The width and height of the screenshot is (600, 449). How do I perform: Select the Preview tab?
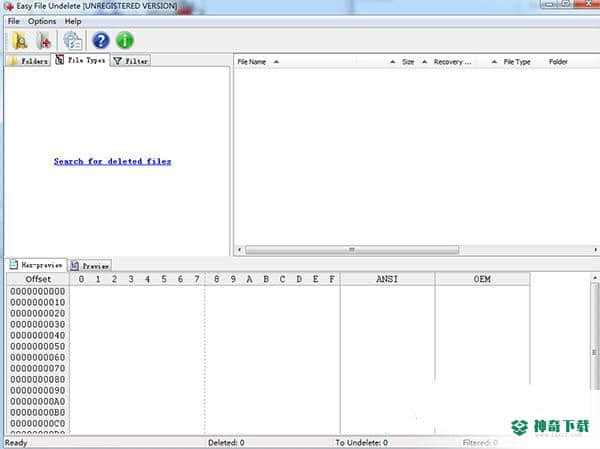click(90, 266)
